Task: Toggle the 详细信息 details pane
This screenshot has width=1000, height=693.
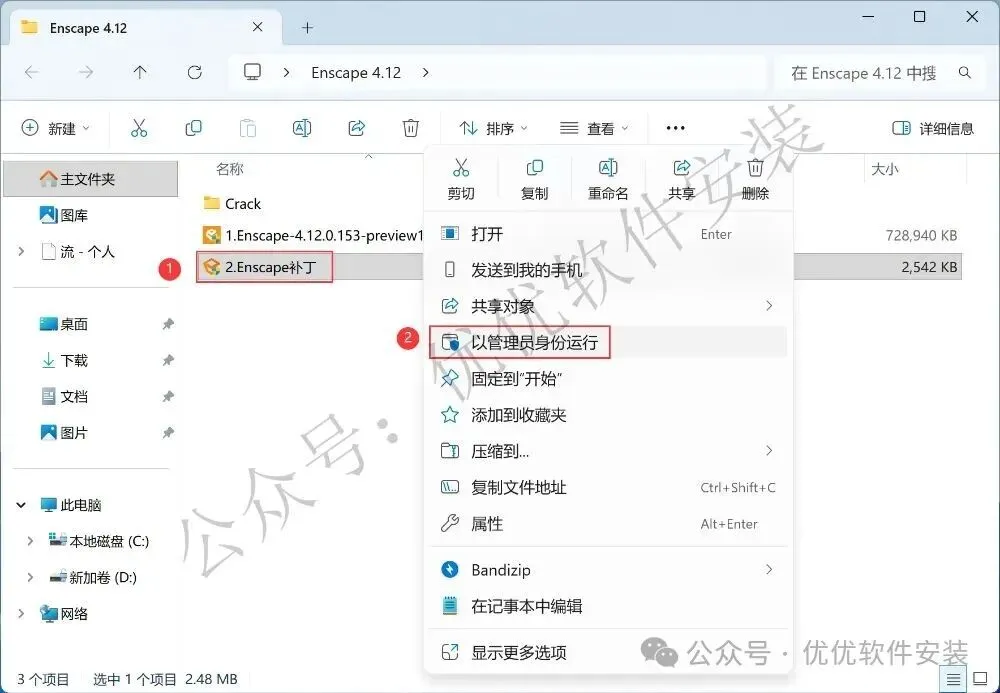Action: tap(932, 128)
